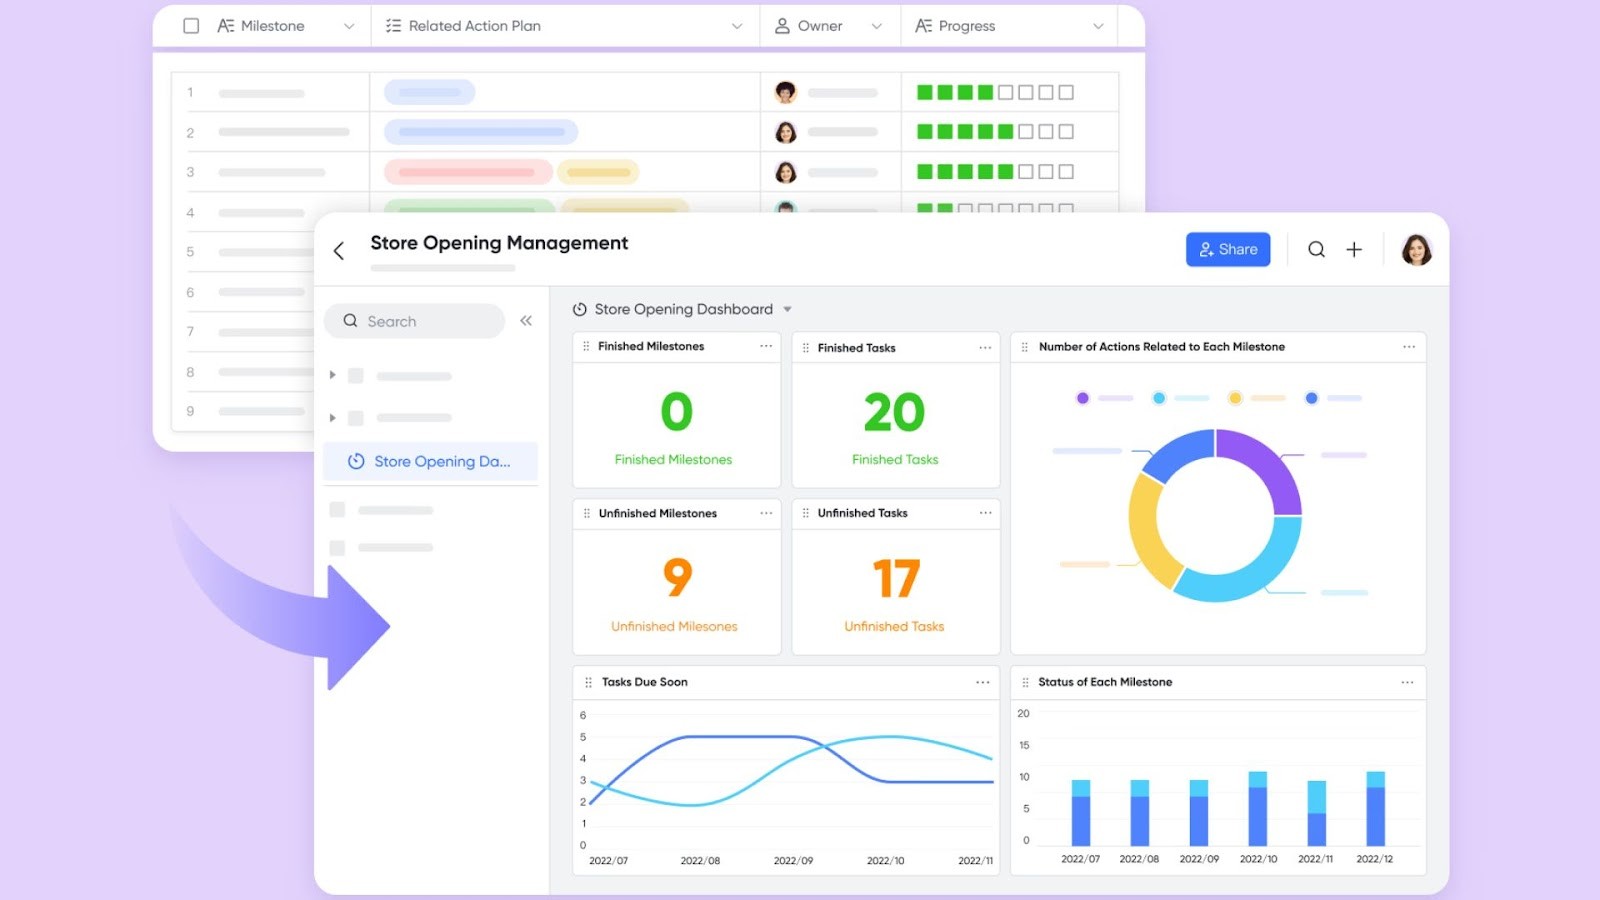Open the Tasks Due Soon widget menu
The image size is (1600, 900).
983,681
